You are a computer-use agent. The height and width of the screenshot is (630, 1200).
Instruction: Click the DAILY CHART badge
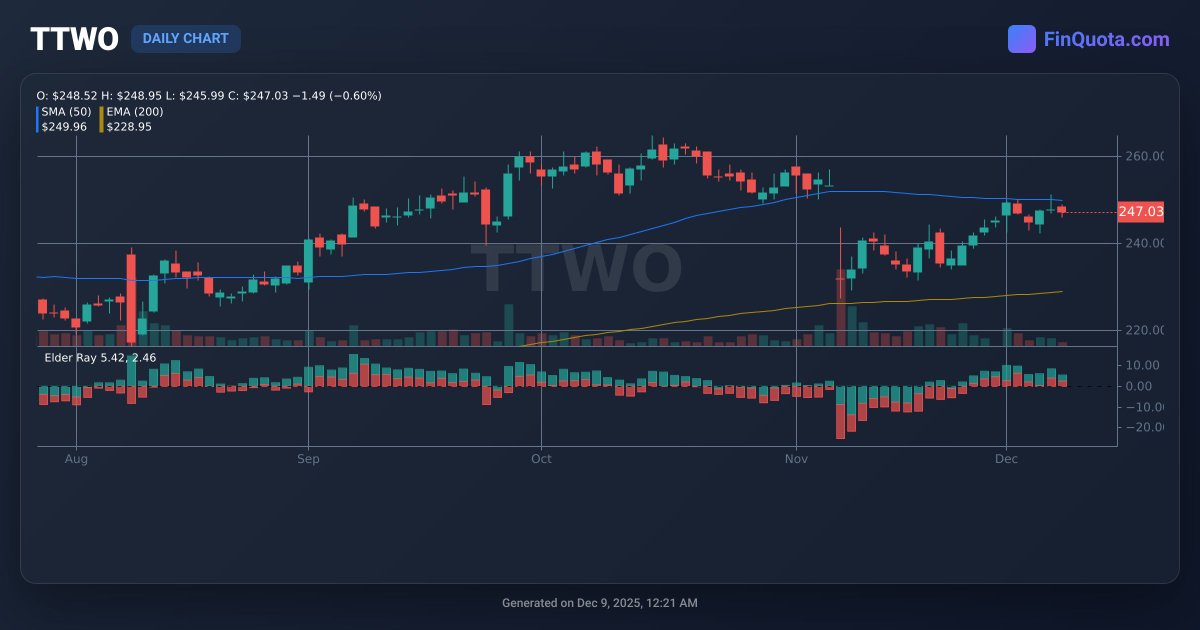(186, 39)
